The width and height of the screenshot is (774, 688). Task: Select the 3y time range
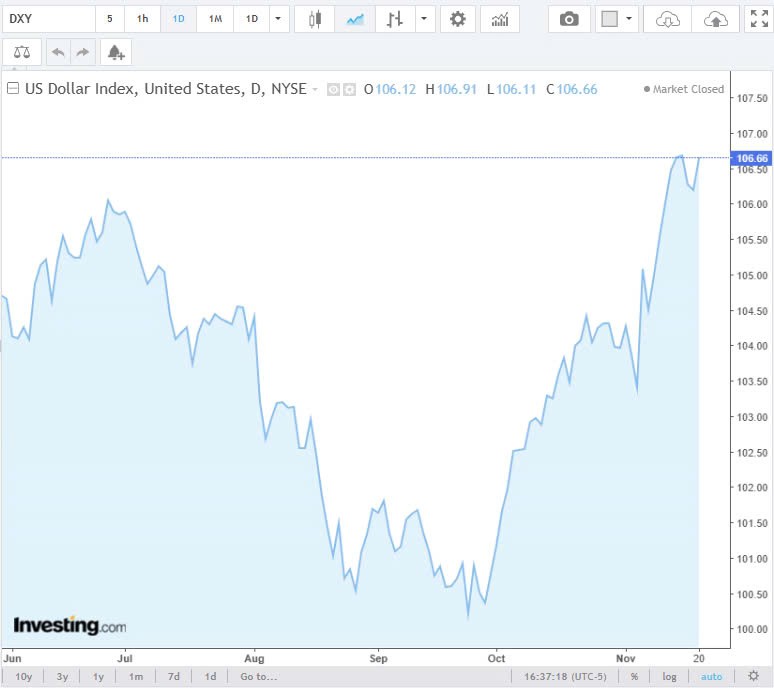pyautogui.click(x=62, y=677)
